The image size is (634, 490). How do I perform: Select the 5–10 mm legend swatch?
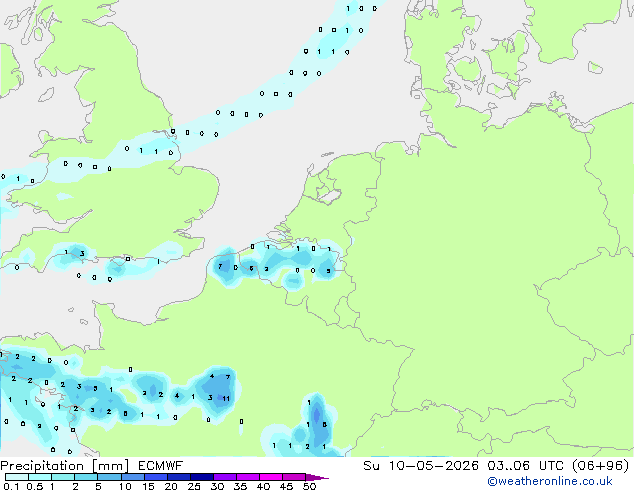tap(109, 477)
